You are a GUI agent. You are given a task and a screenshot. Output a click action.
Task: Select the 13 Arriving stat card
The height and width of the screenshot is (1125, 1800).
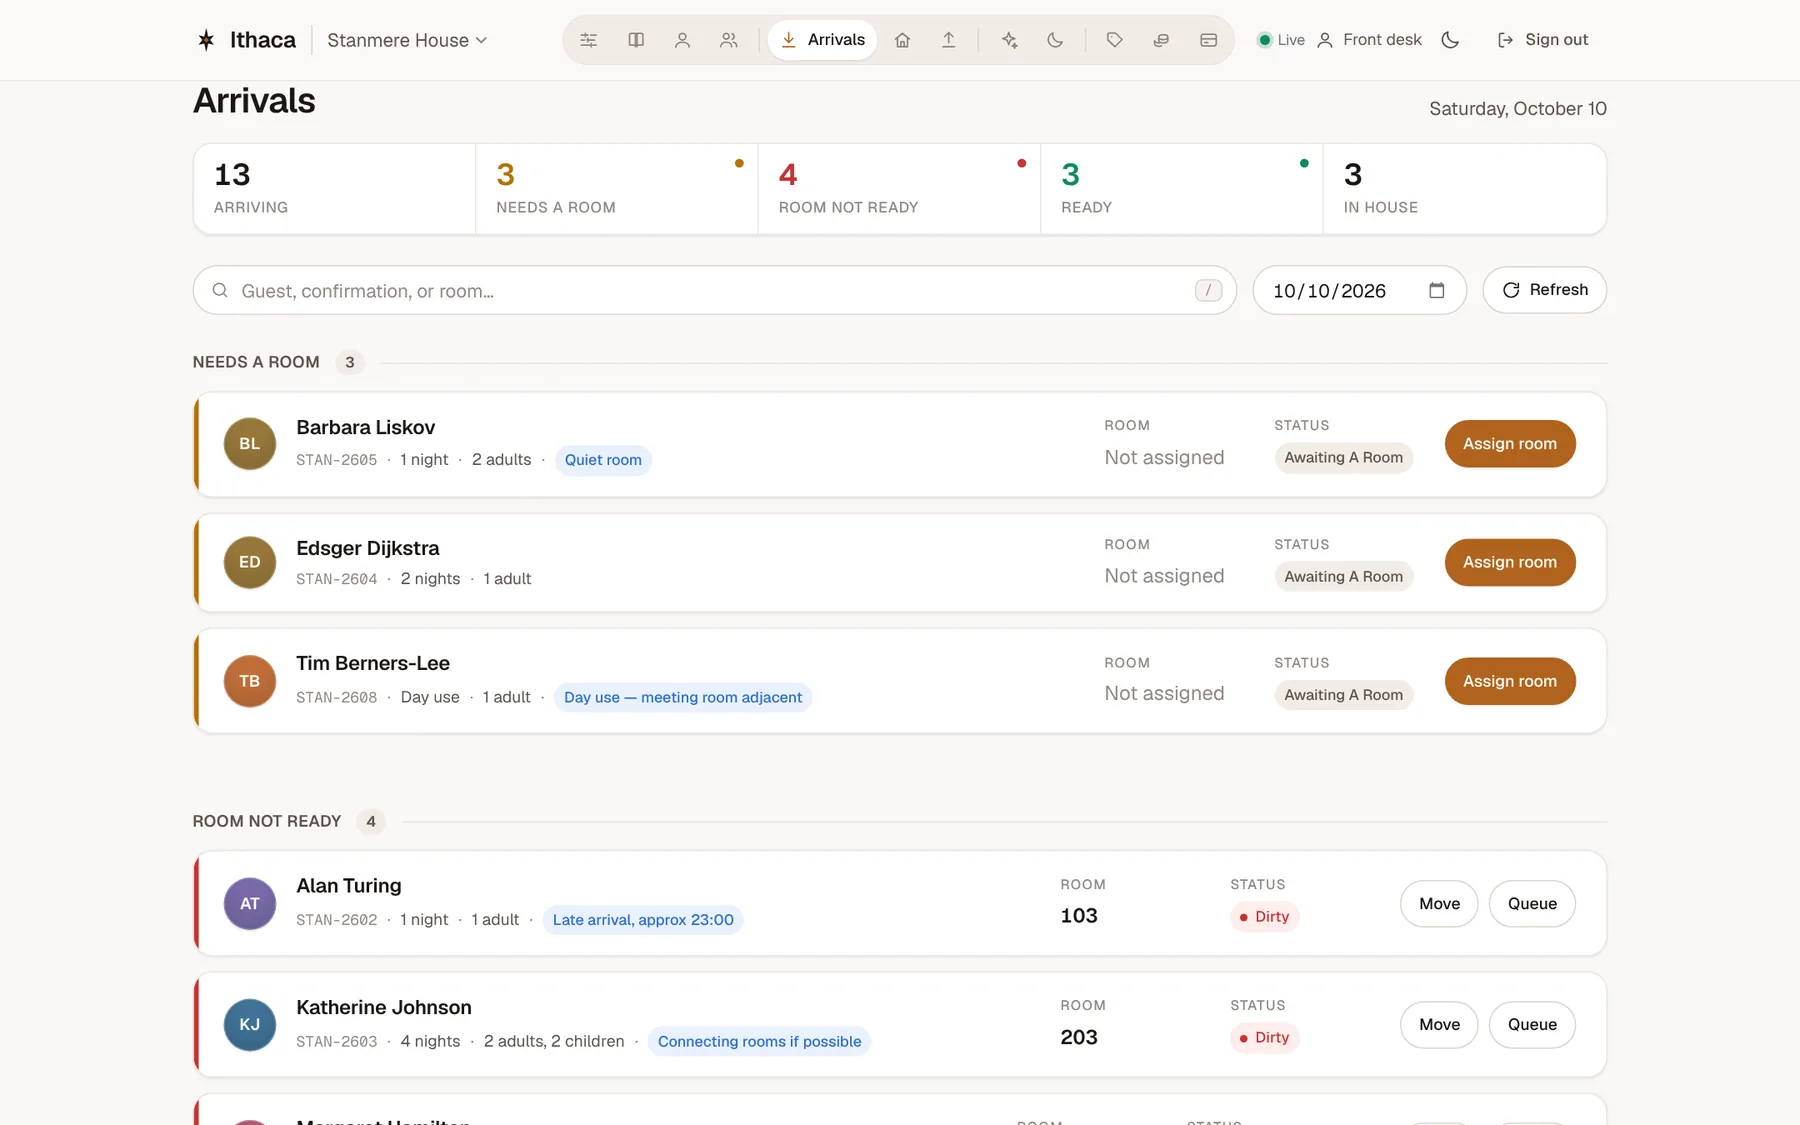334,189
